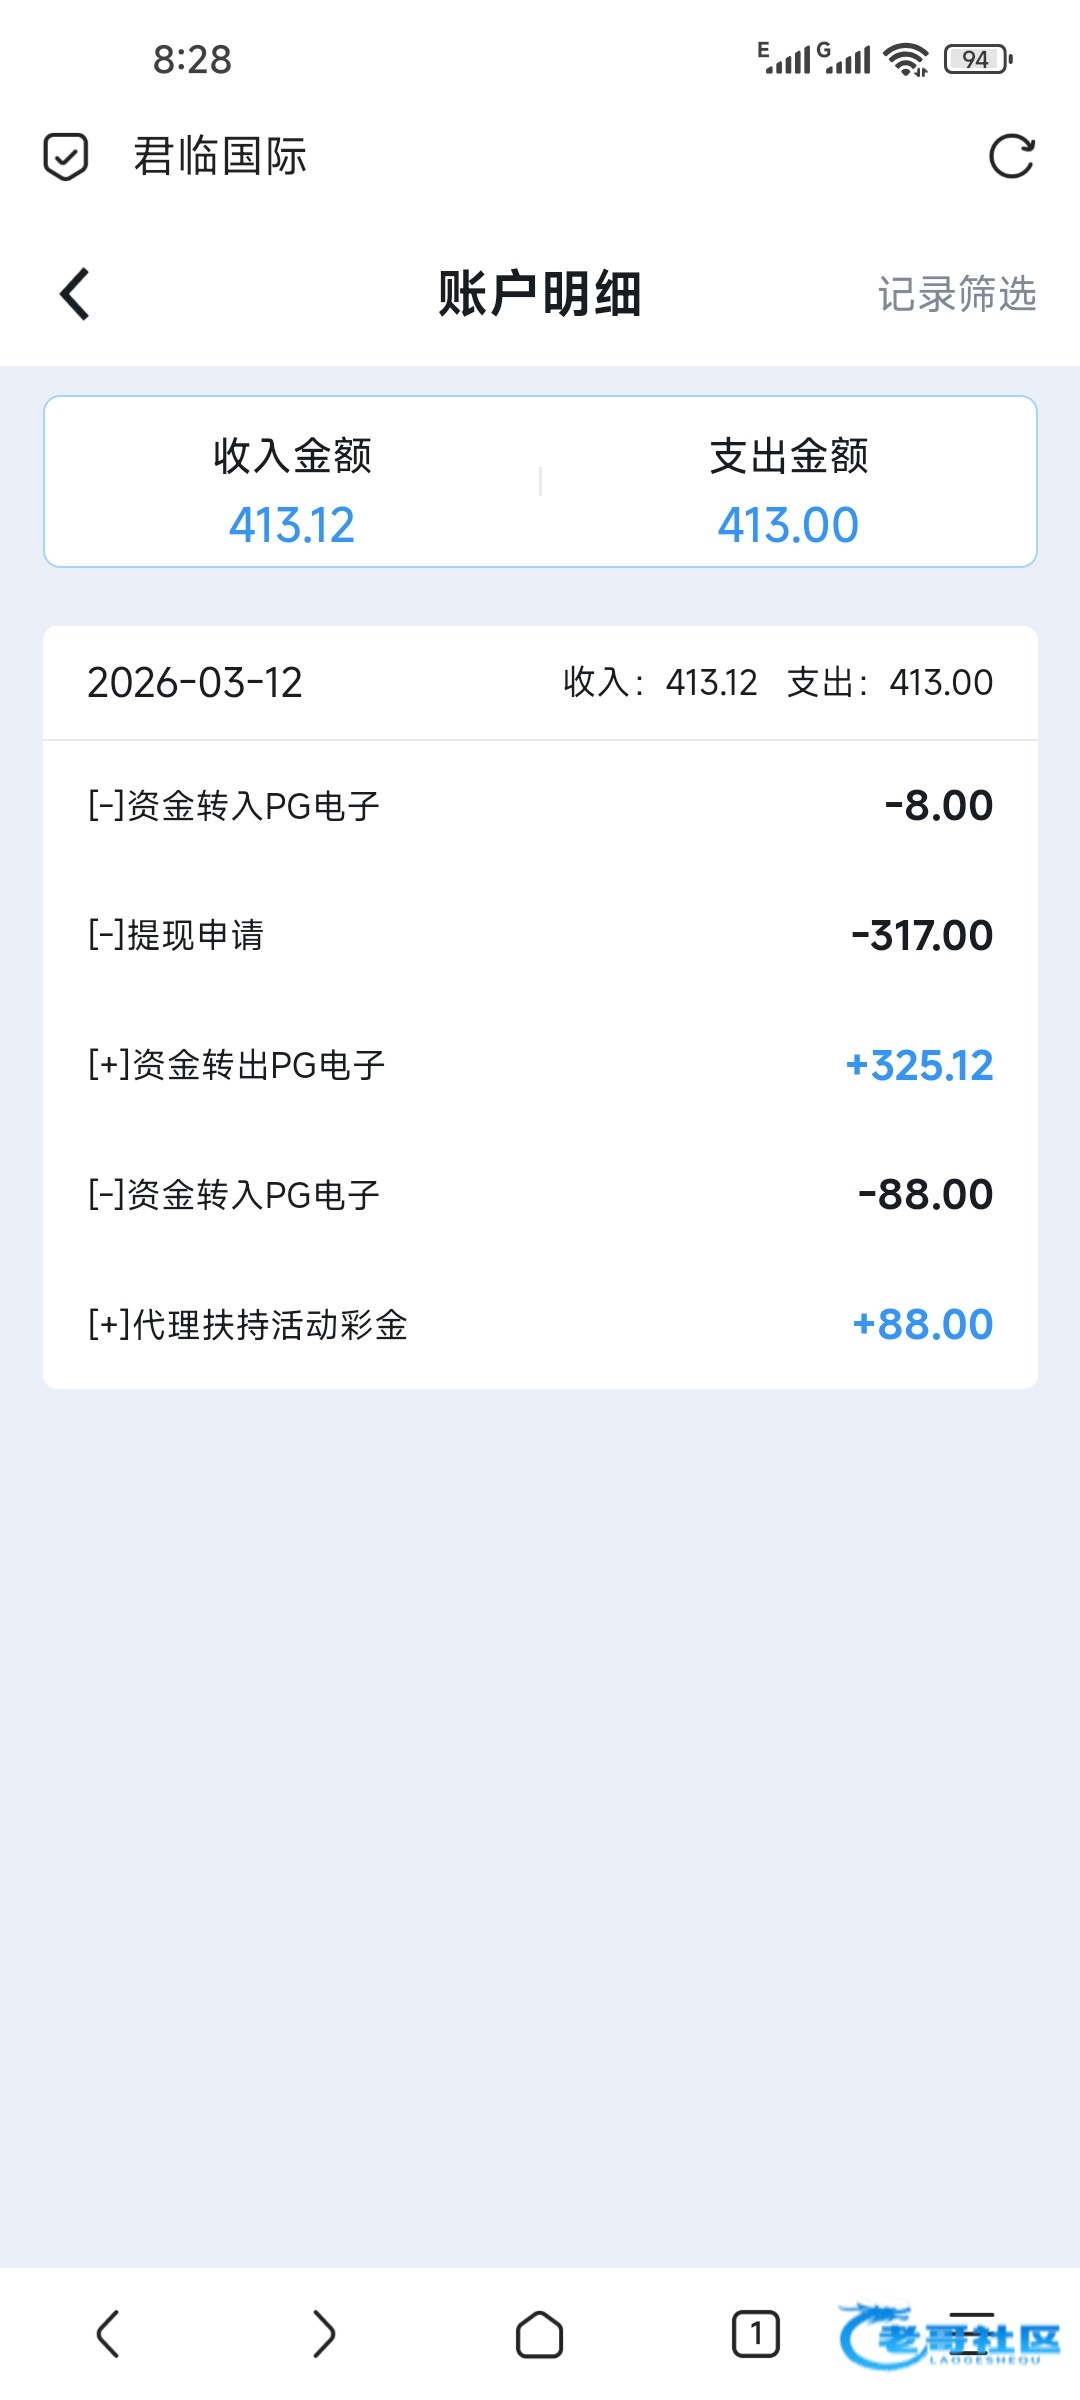Reload the page with refresh icon
The width and height of the screenshot is (1080, 2400).
1011,157
